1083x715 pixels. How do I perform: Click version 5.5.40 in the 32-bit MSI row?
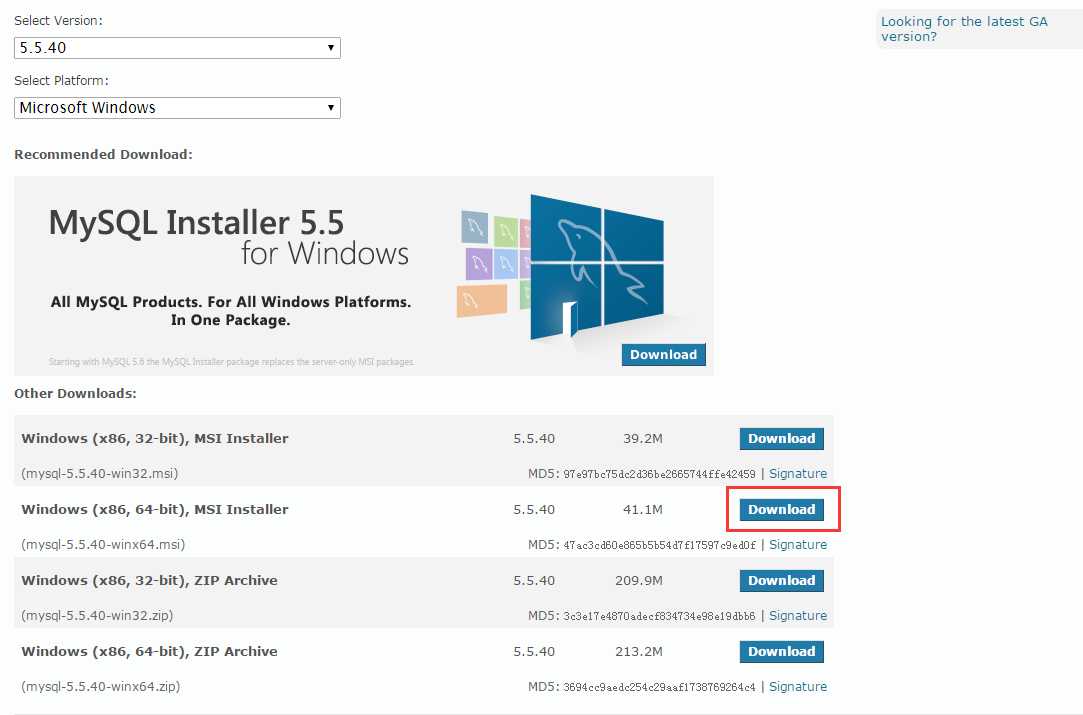534,439
